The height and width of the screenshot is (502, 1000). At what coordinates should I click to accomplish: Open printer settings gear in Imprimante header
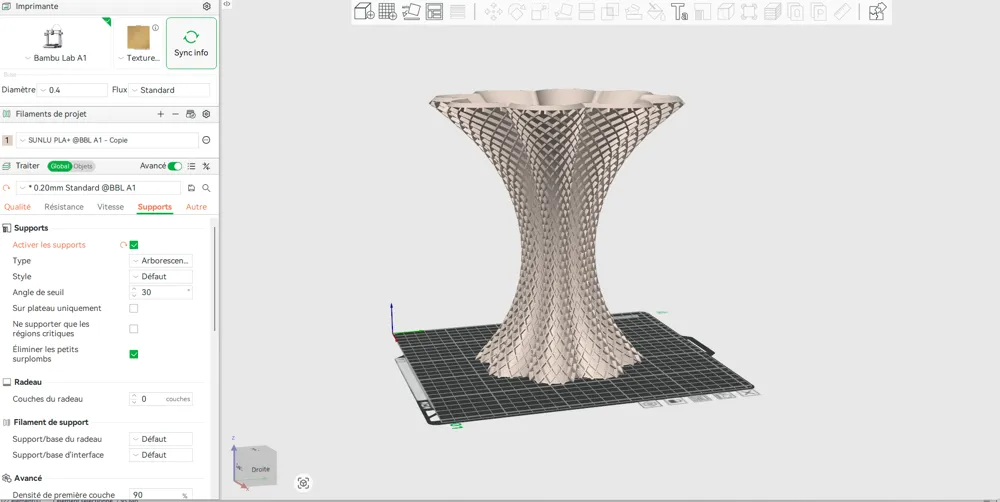click(x=207, y=6)
